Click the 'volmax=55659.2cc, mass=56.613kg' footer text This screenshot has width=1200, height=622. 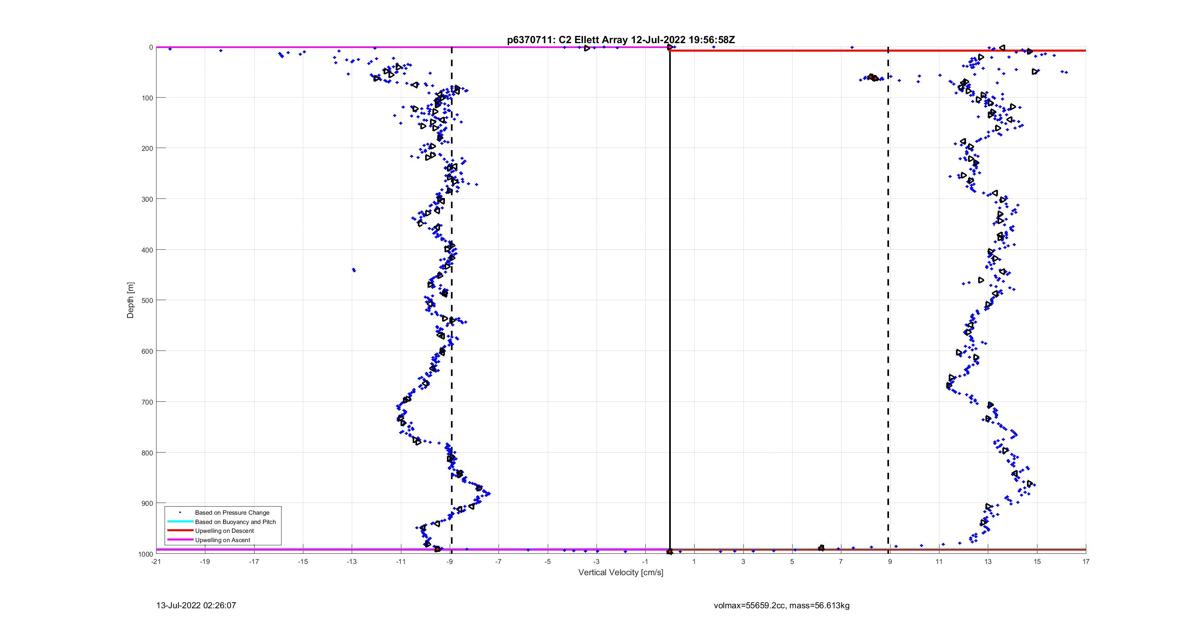[781, 605]
